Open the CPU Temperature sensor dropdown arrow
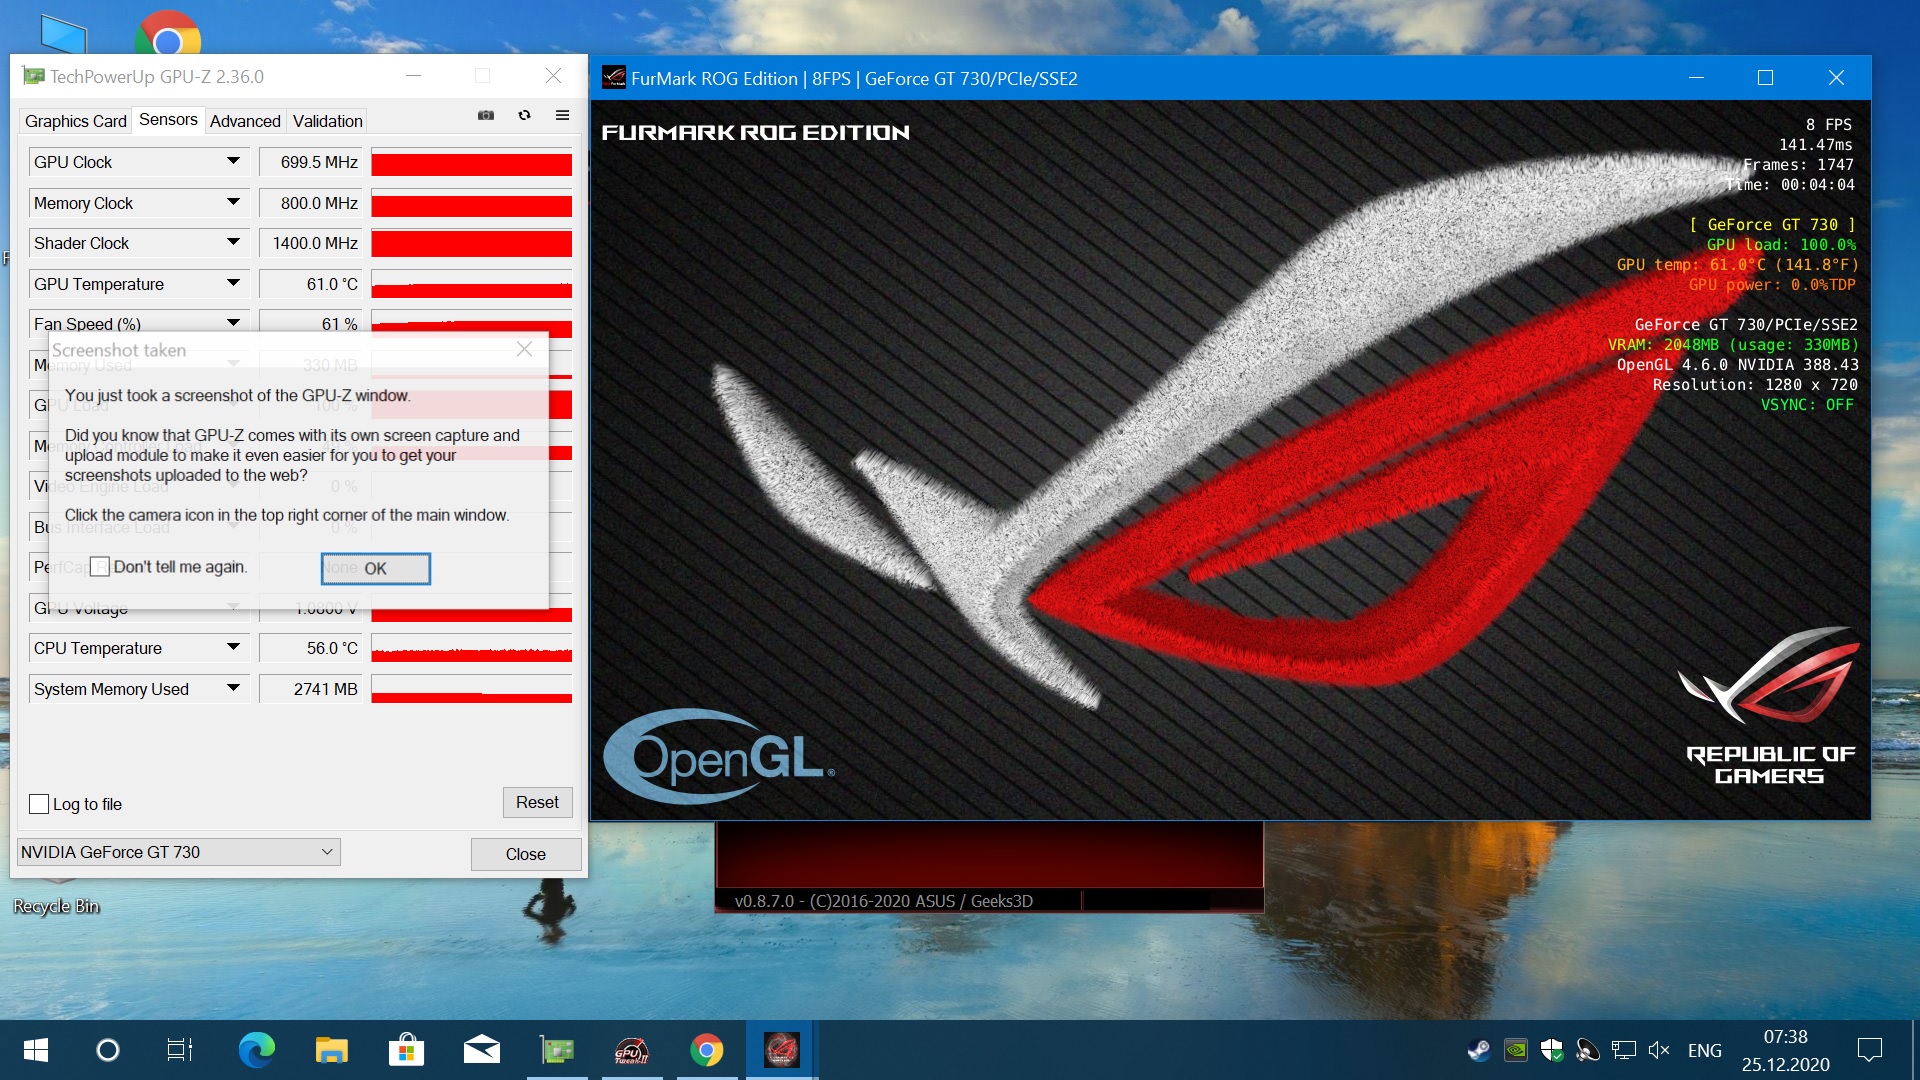Image resolution: width=1920 pixels, height=1080 pixels. pyautogui.click(x=233, y=647)
